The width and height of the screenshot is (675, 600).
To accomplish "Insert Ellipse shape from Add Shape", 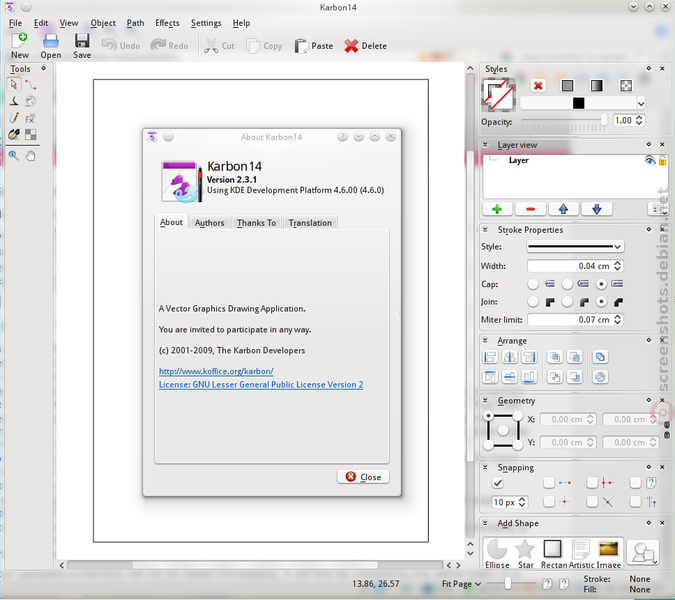I will click(x=497, y=554).
